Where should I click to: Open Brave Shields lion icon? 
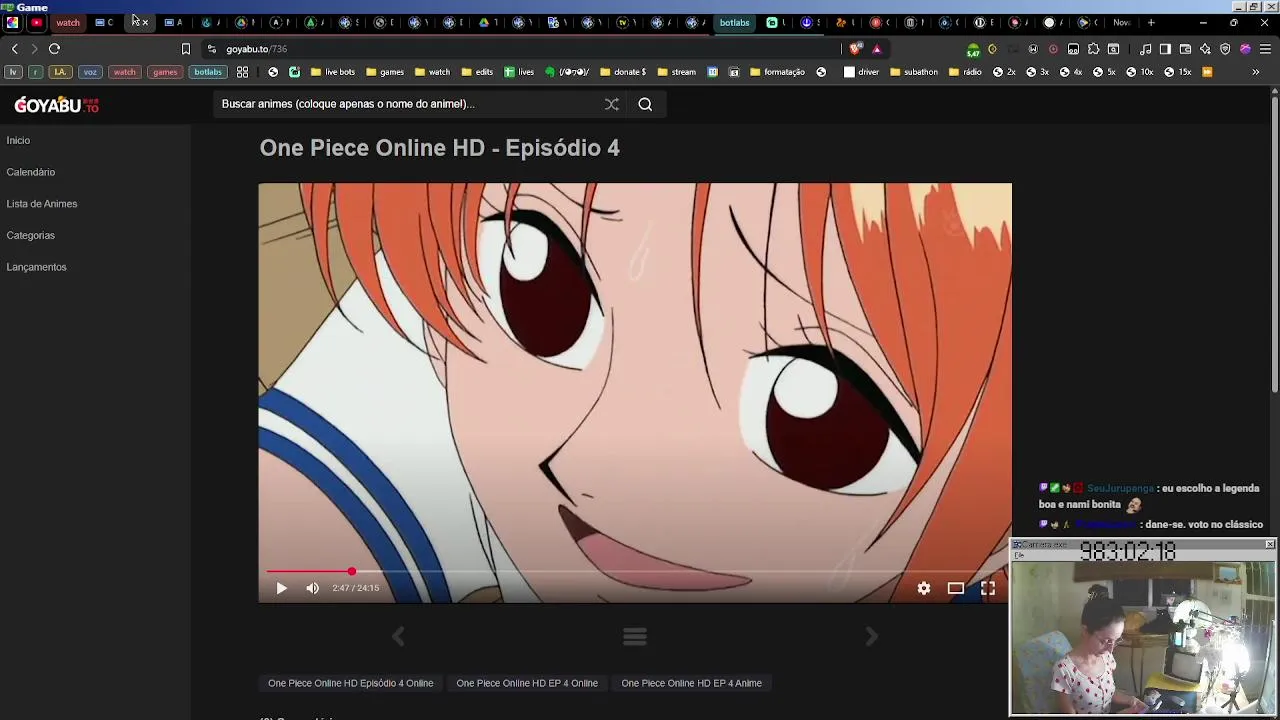tap(855, 49)
